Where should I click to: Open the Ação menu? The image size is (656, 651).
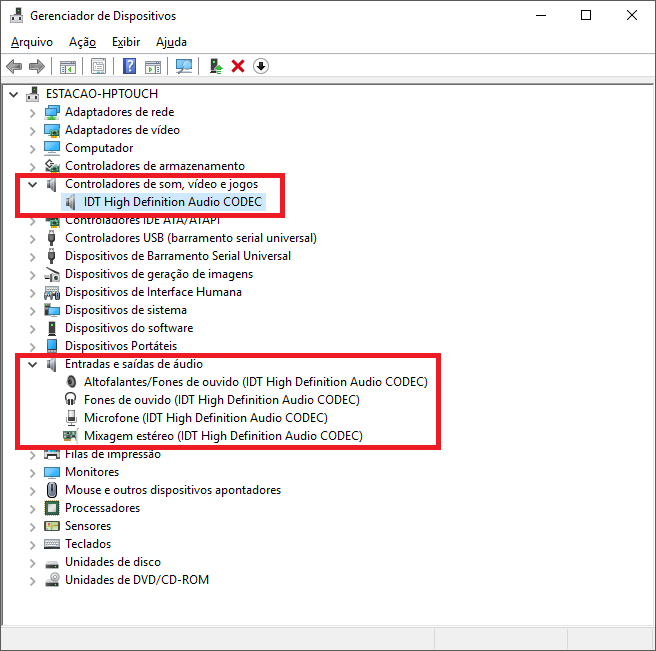point(82,42)
